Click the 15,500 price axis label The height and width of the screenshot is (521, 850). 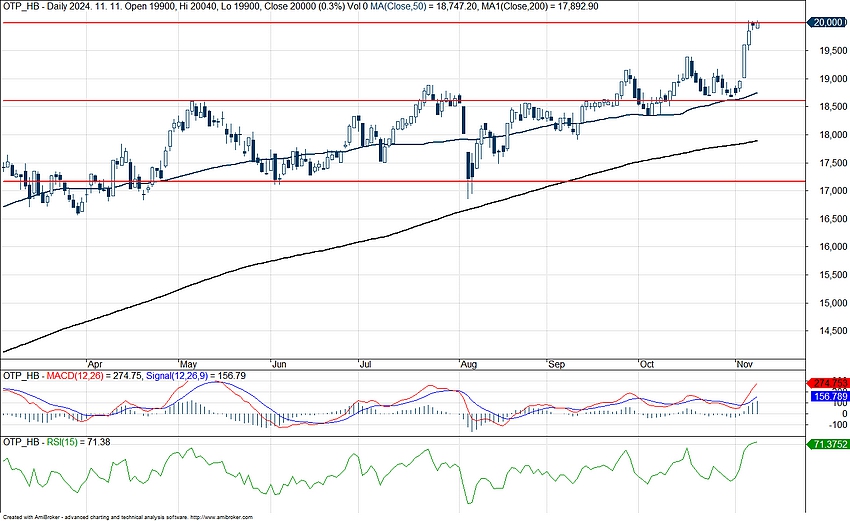coord(834,275)
